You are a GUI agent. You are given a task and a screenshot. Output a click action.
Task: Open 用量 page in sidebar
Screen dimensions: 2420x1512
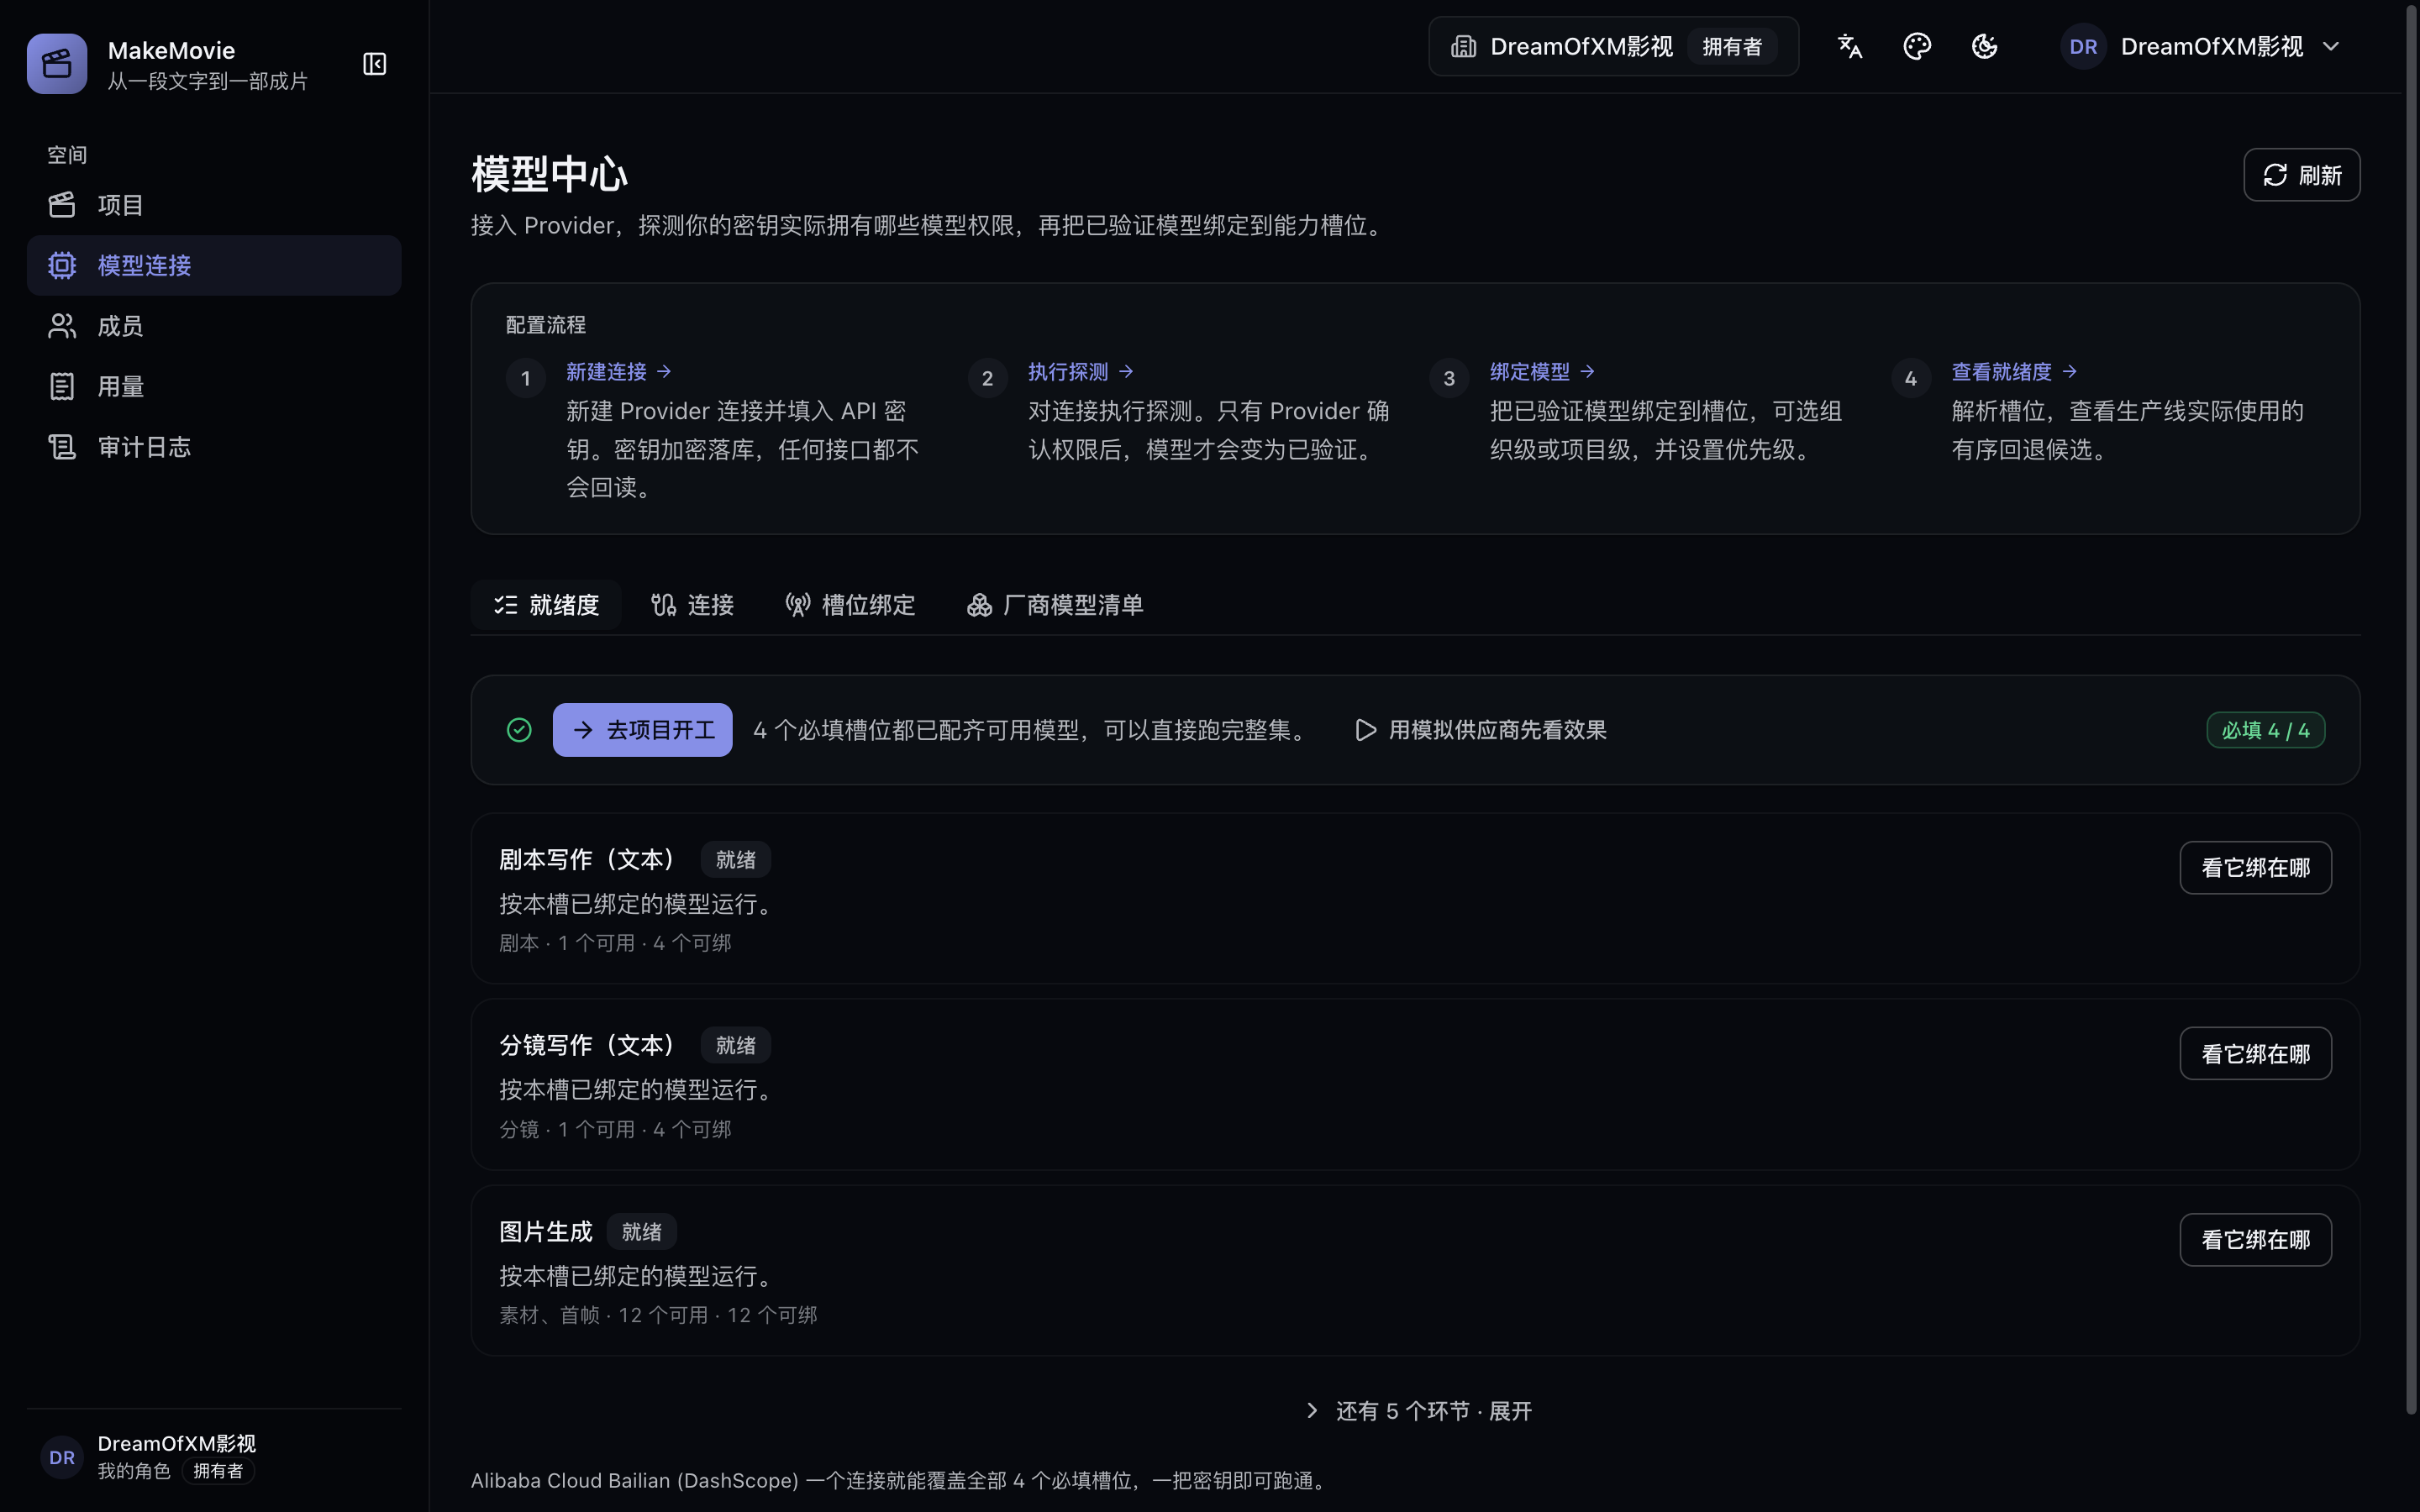(214, 386)
